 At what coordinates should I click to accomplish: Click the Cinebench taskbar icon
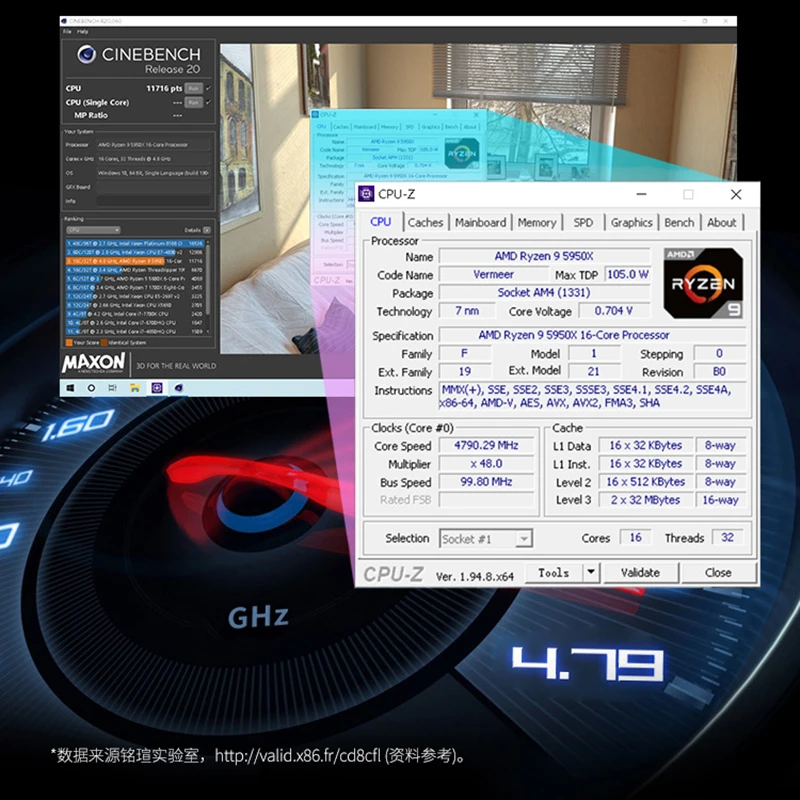click(x=179, y=388)
